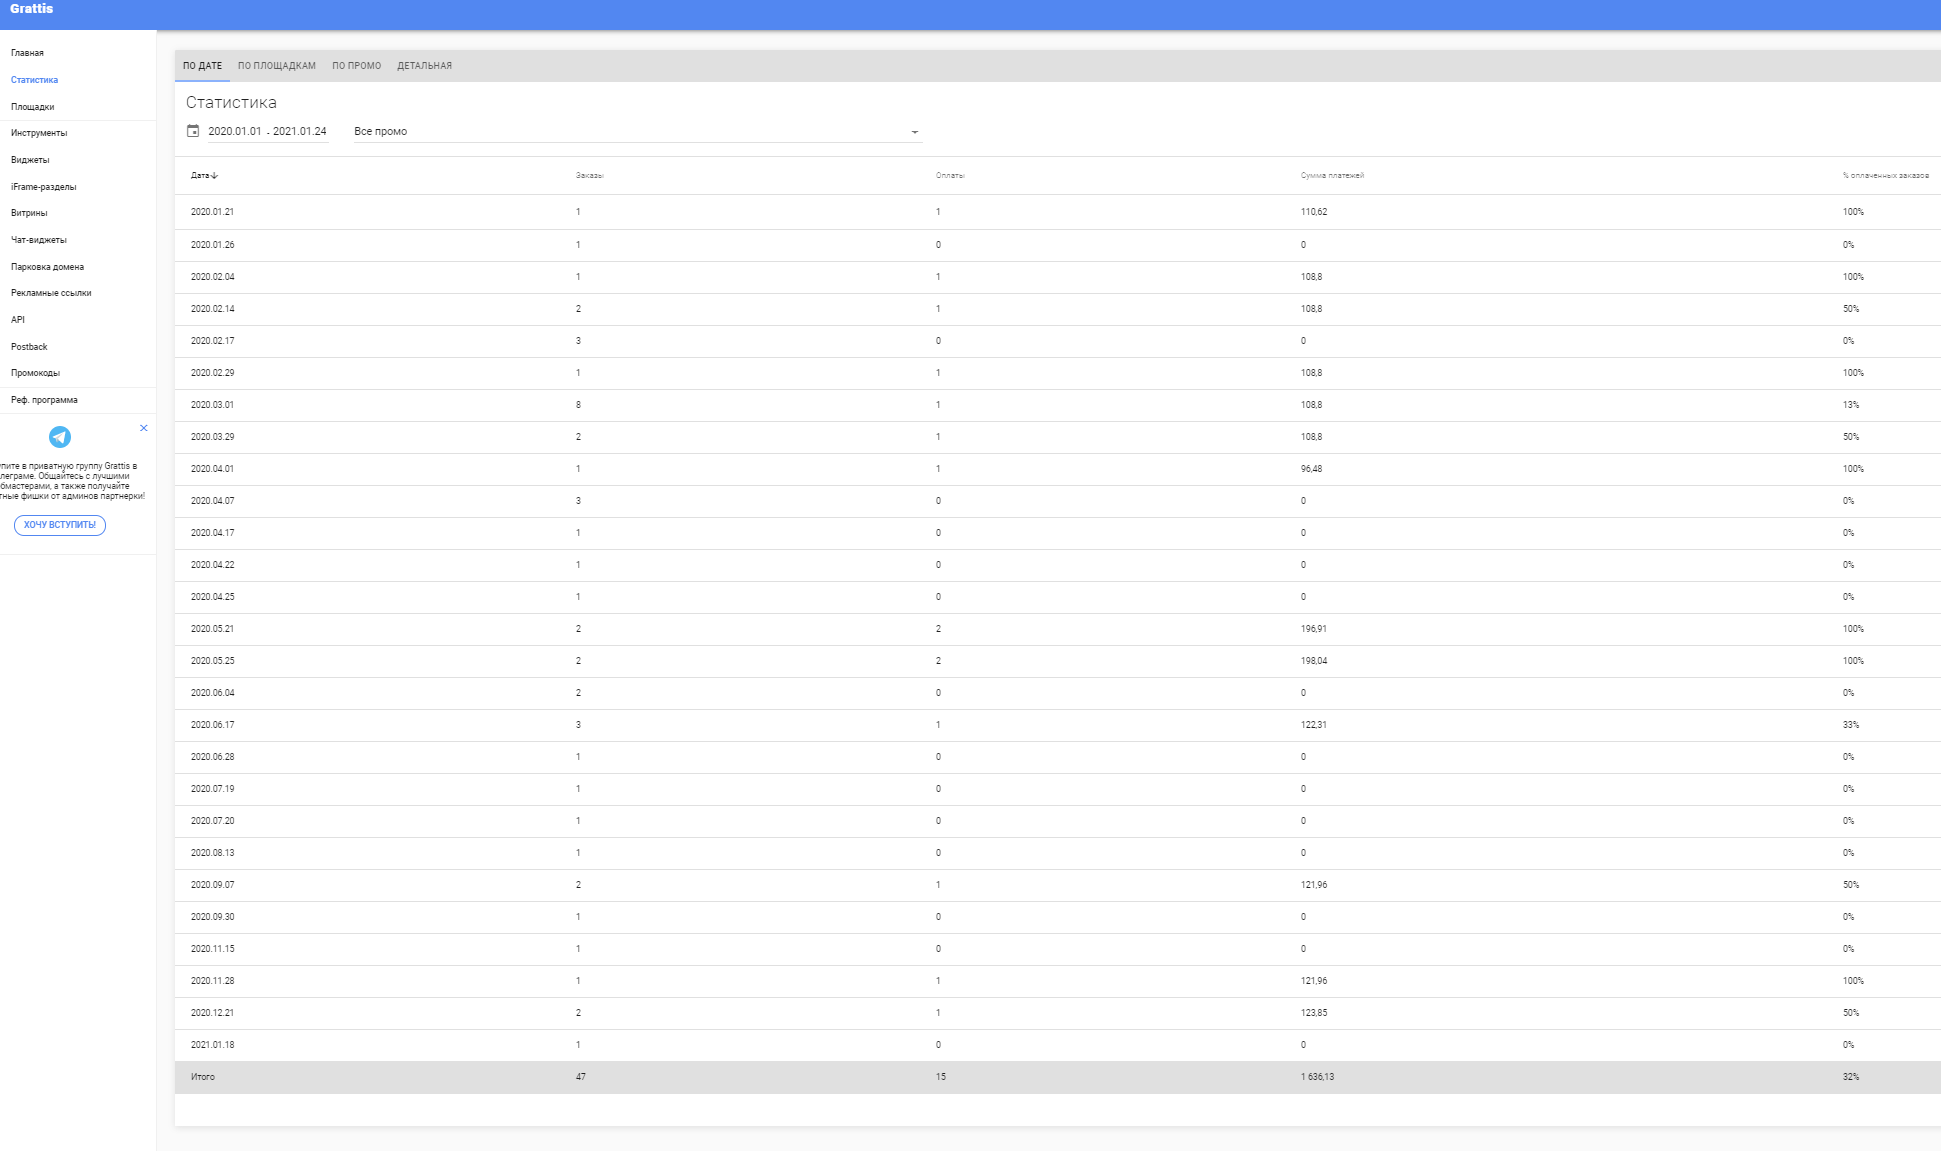
Task: Sort by the Заказы column header
Action: click(589, 175)
